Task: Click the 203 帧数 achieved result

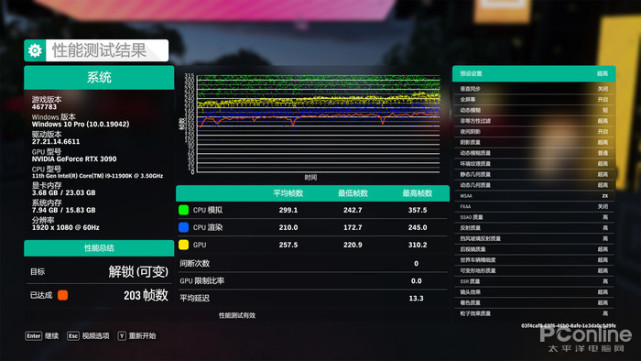Action: 146,295
